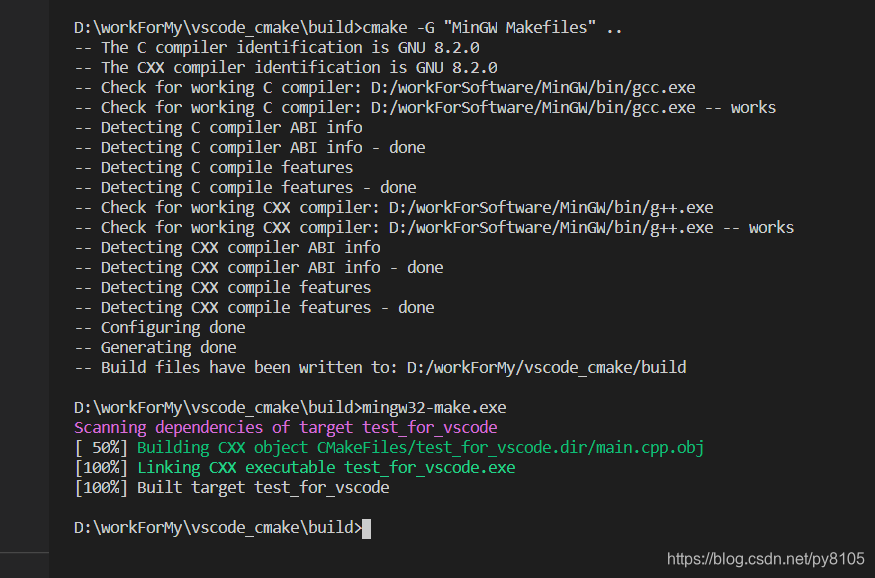Click the Configuring done line
The image size is (875, 578).
(x=160, y=327)
